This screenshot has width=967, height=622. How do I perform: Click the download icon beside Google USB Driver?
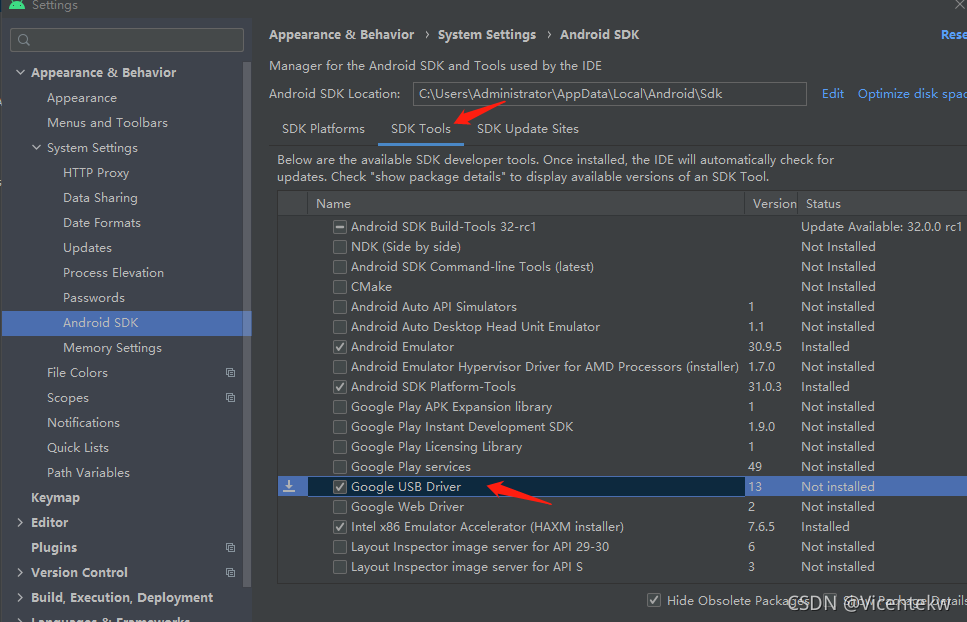289,486
